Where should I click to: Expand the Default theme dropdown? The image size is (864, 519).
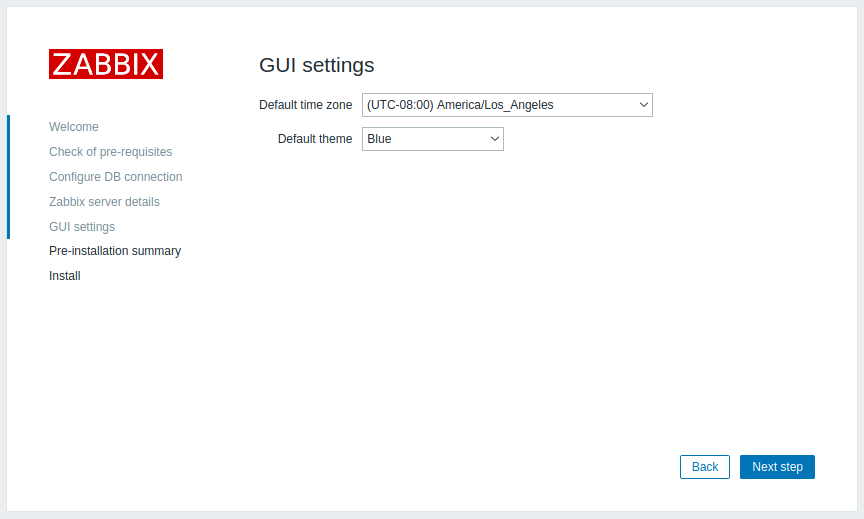pos(433,139)
